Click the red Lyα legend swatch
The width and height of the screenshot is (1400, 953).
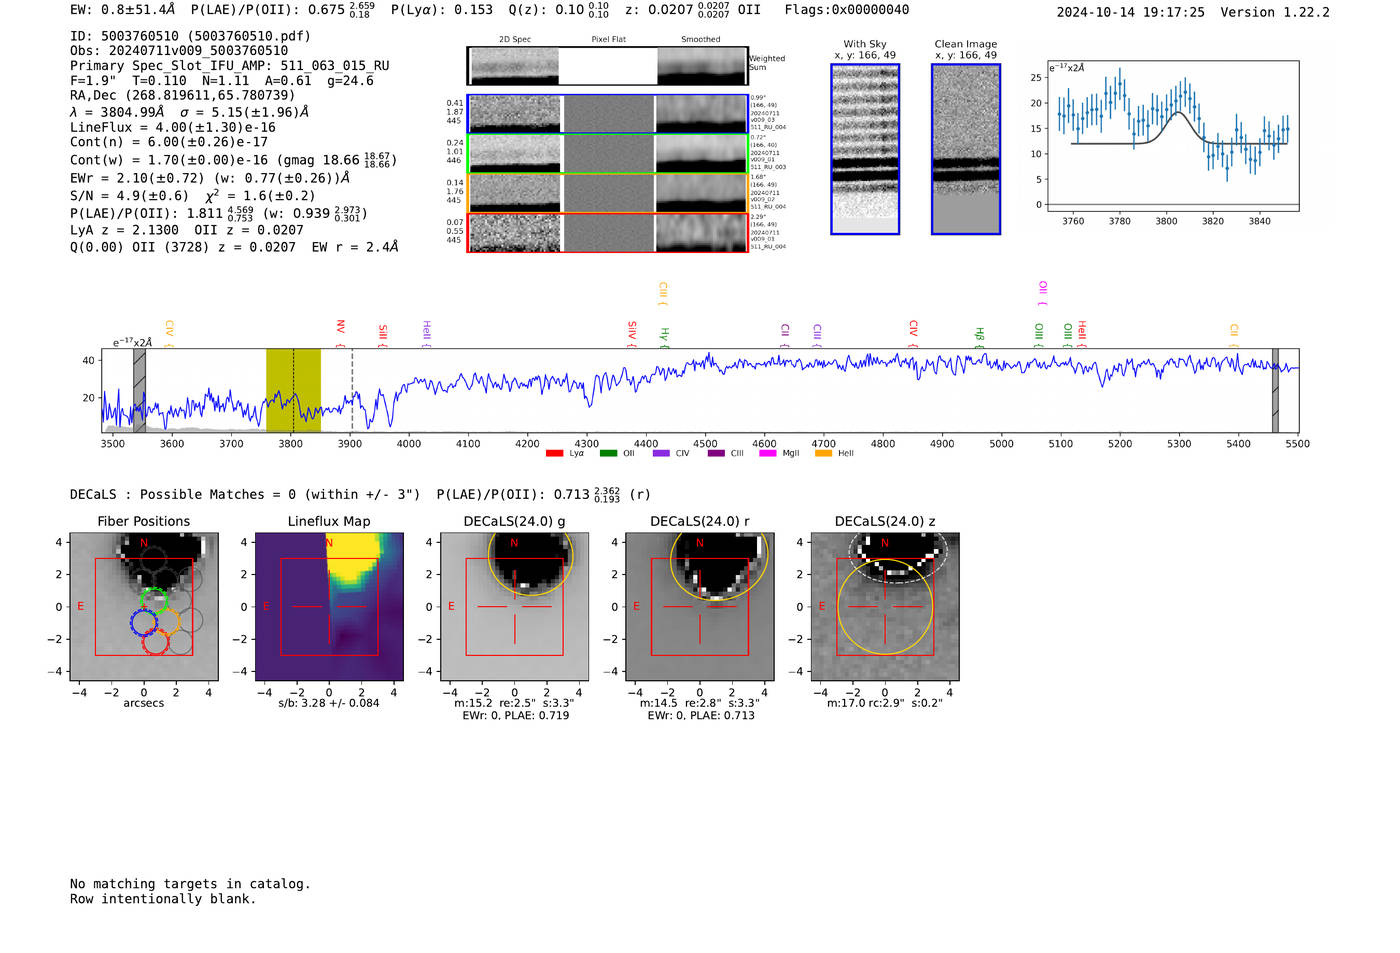(554, 454)
